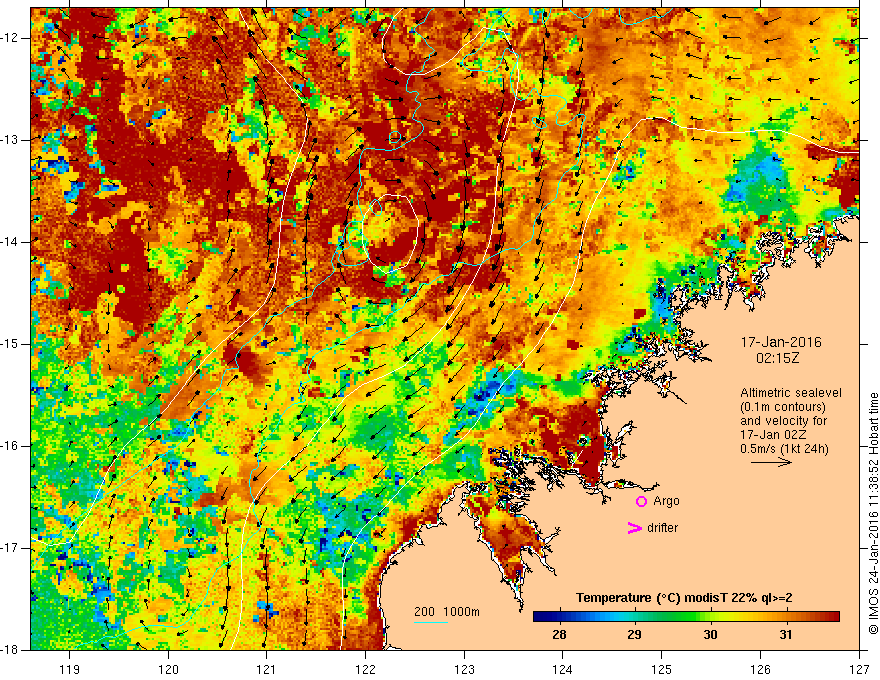Click the temperature color bar

(x=686, y=617)
